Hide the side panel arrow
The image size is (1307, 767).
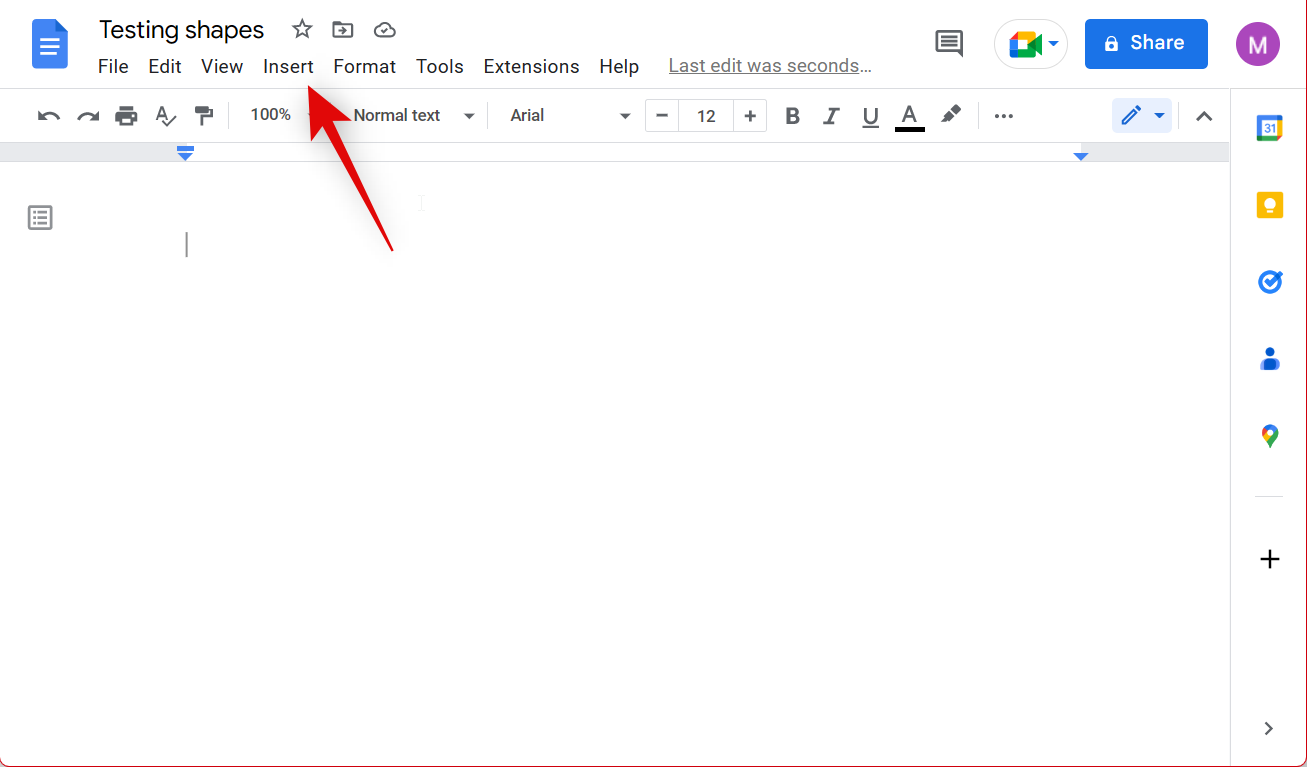point(1269,728)
